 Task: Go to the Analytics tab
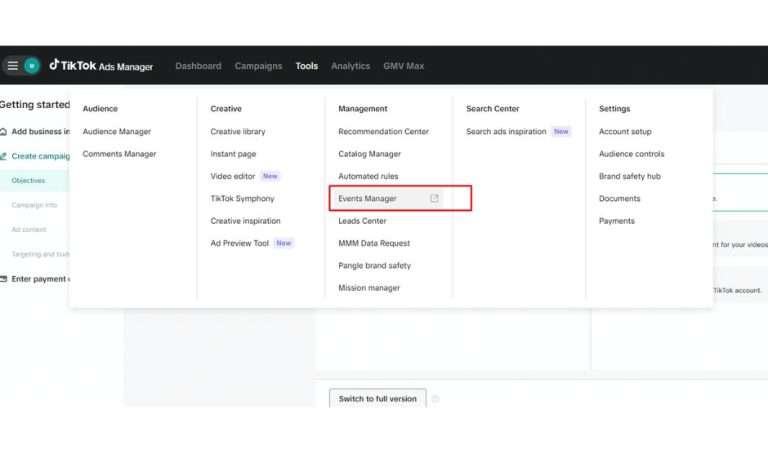pyautogui.click(x=350, y=66)
